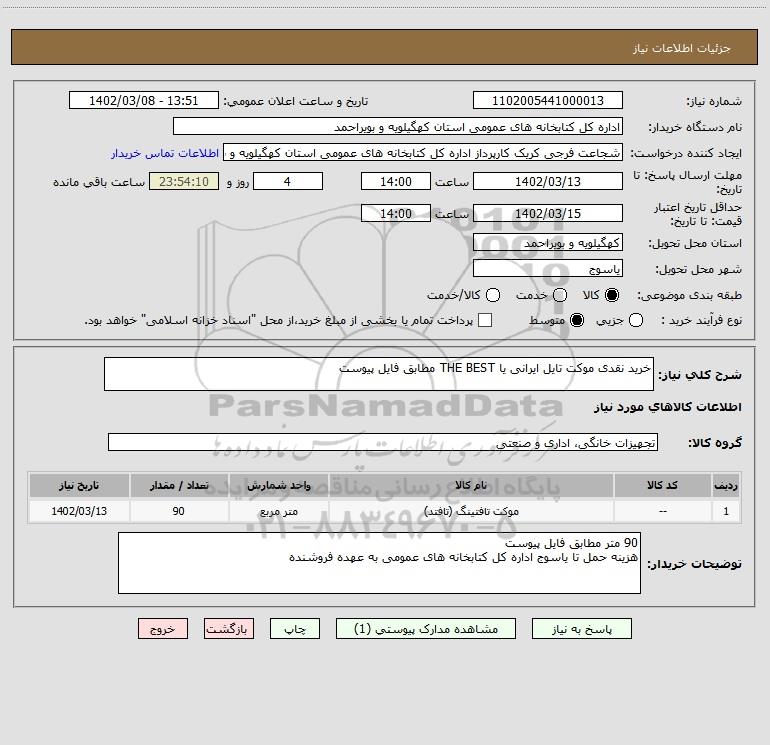Click the goods group field تجهیزات خانگی
The height and width of the screenshot is (745, 770).
click(383, 442)
